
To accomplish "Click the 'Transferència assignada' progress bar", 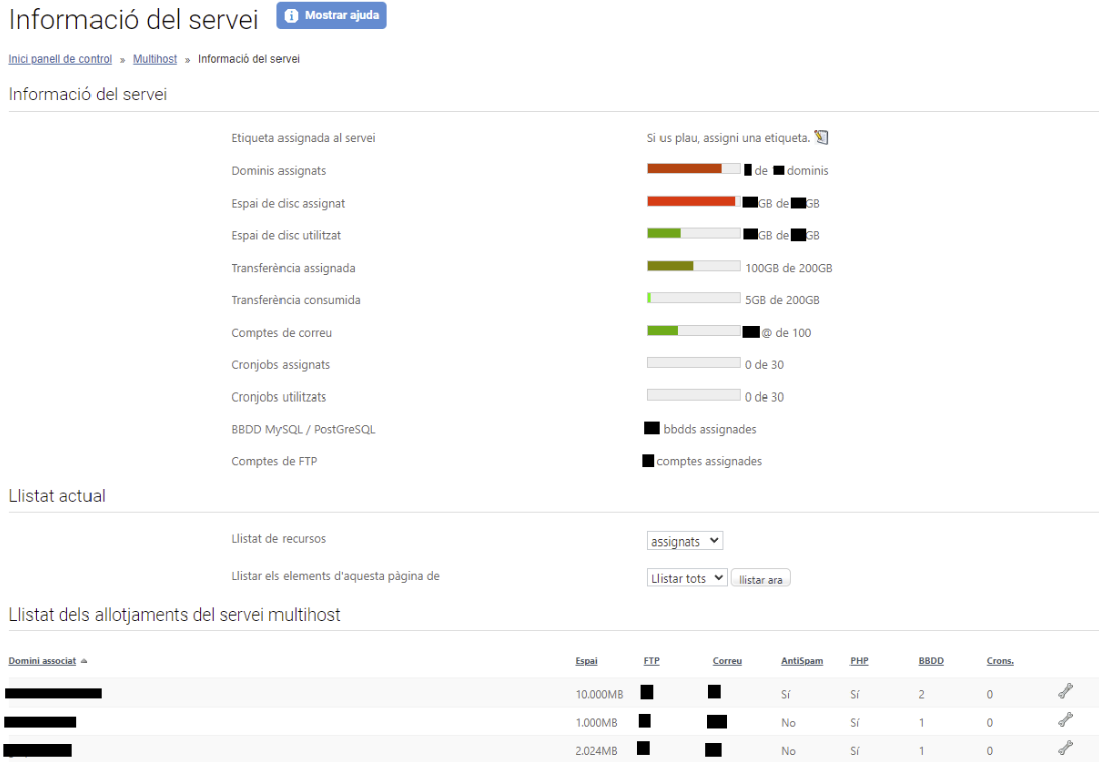I will pos(693,267).
